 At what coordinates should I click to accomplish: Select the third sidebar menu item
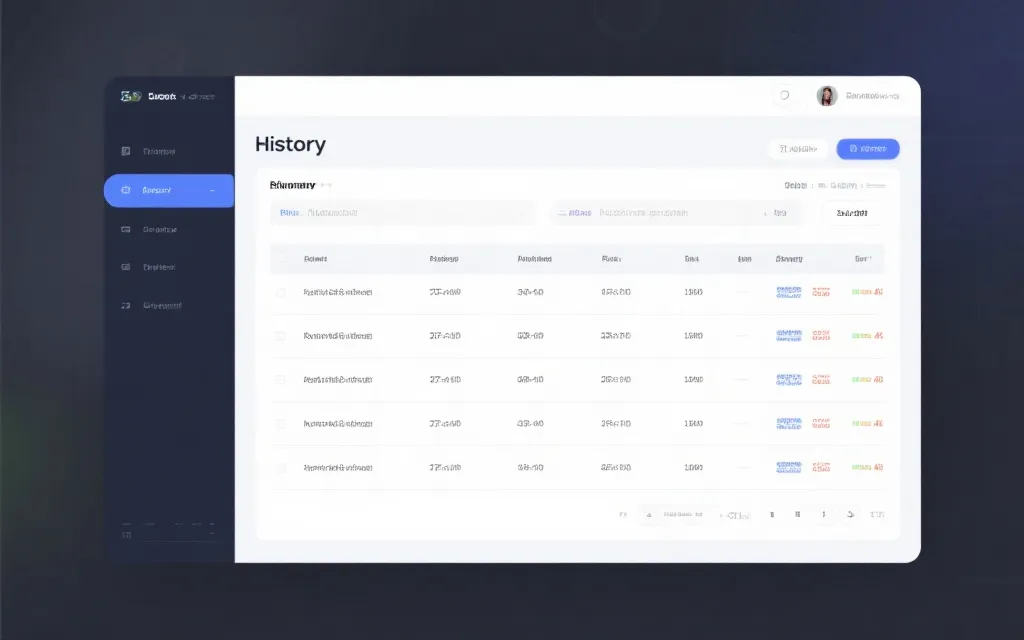[x=159, y=229]
